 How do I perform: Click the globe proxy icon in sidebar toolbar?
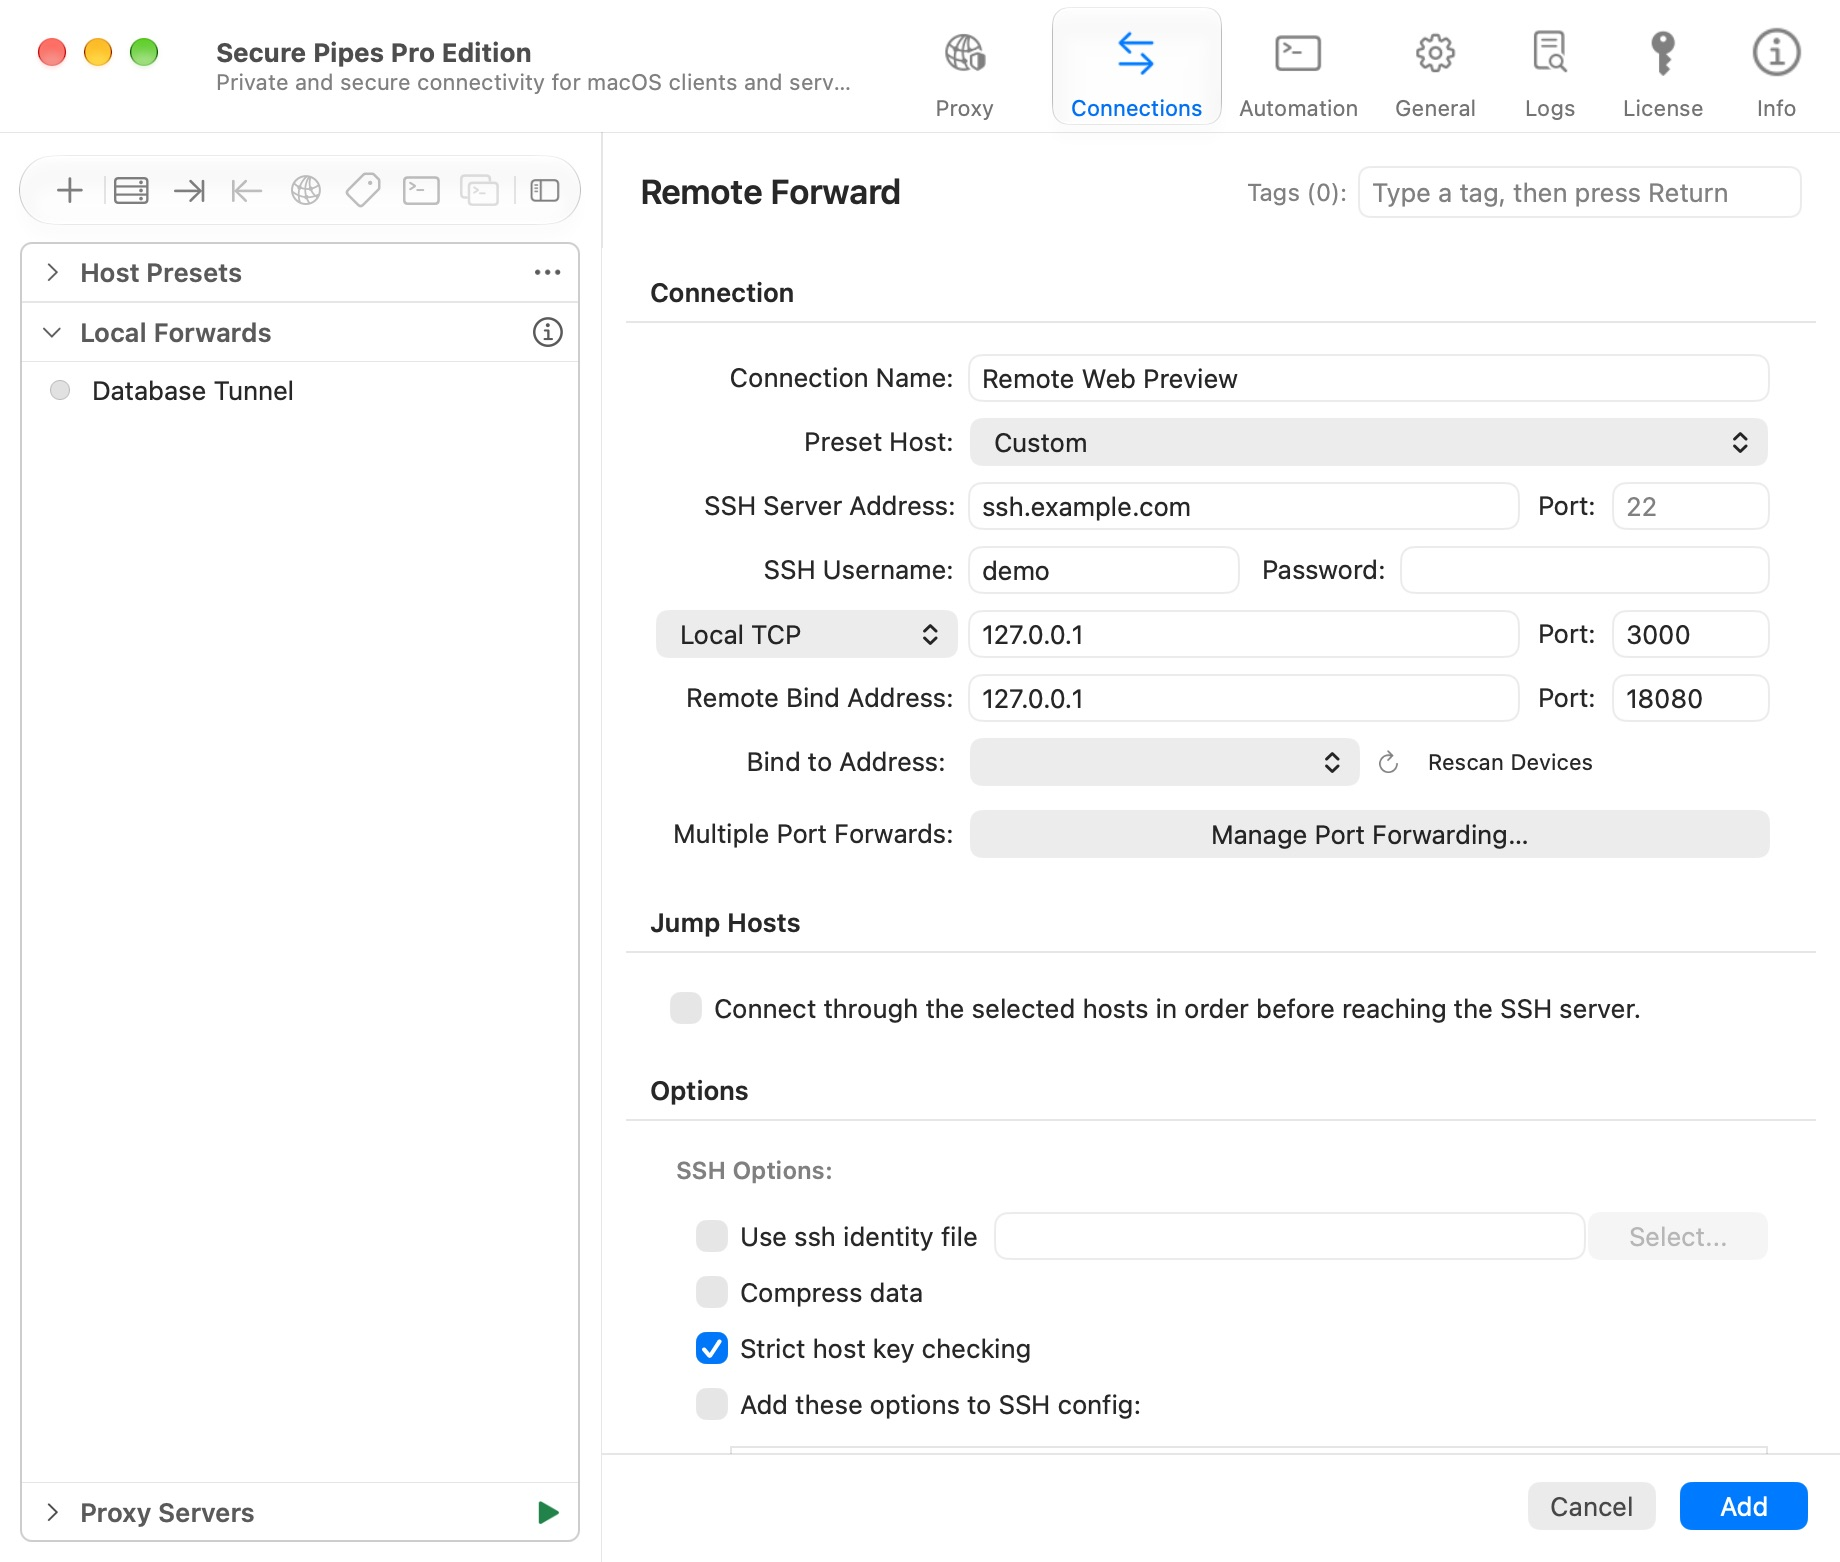306,190
